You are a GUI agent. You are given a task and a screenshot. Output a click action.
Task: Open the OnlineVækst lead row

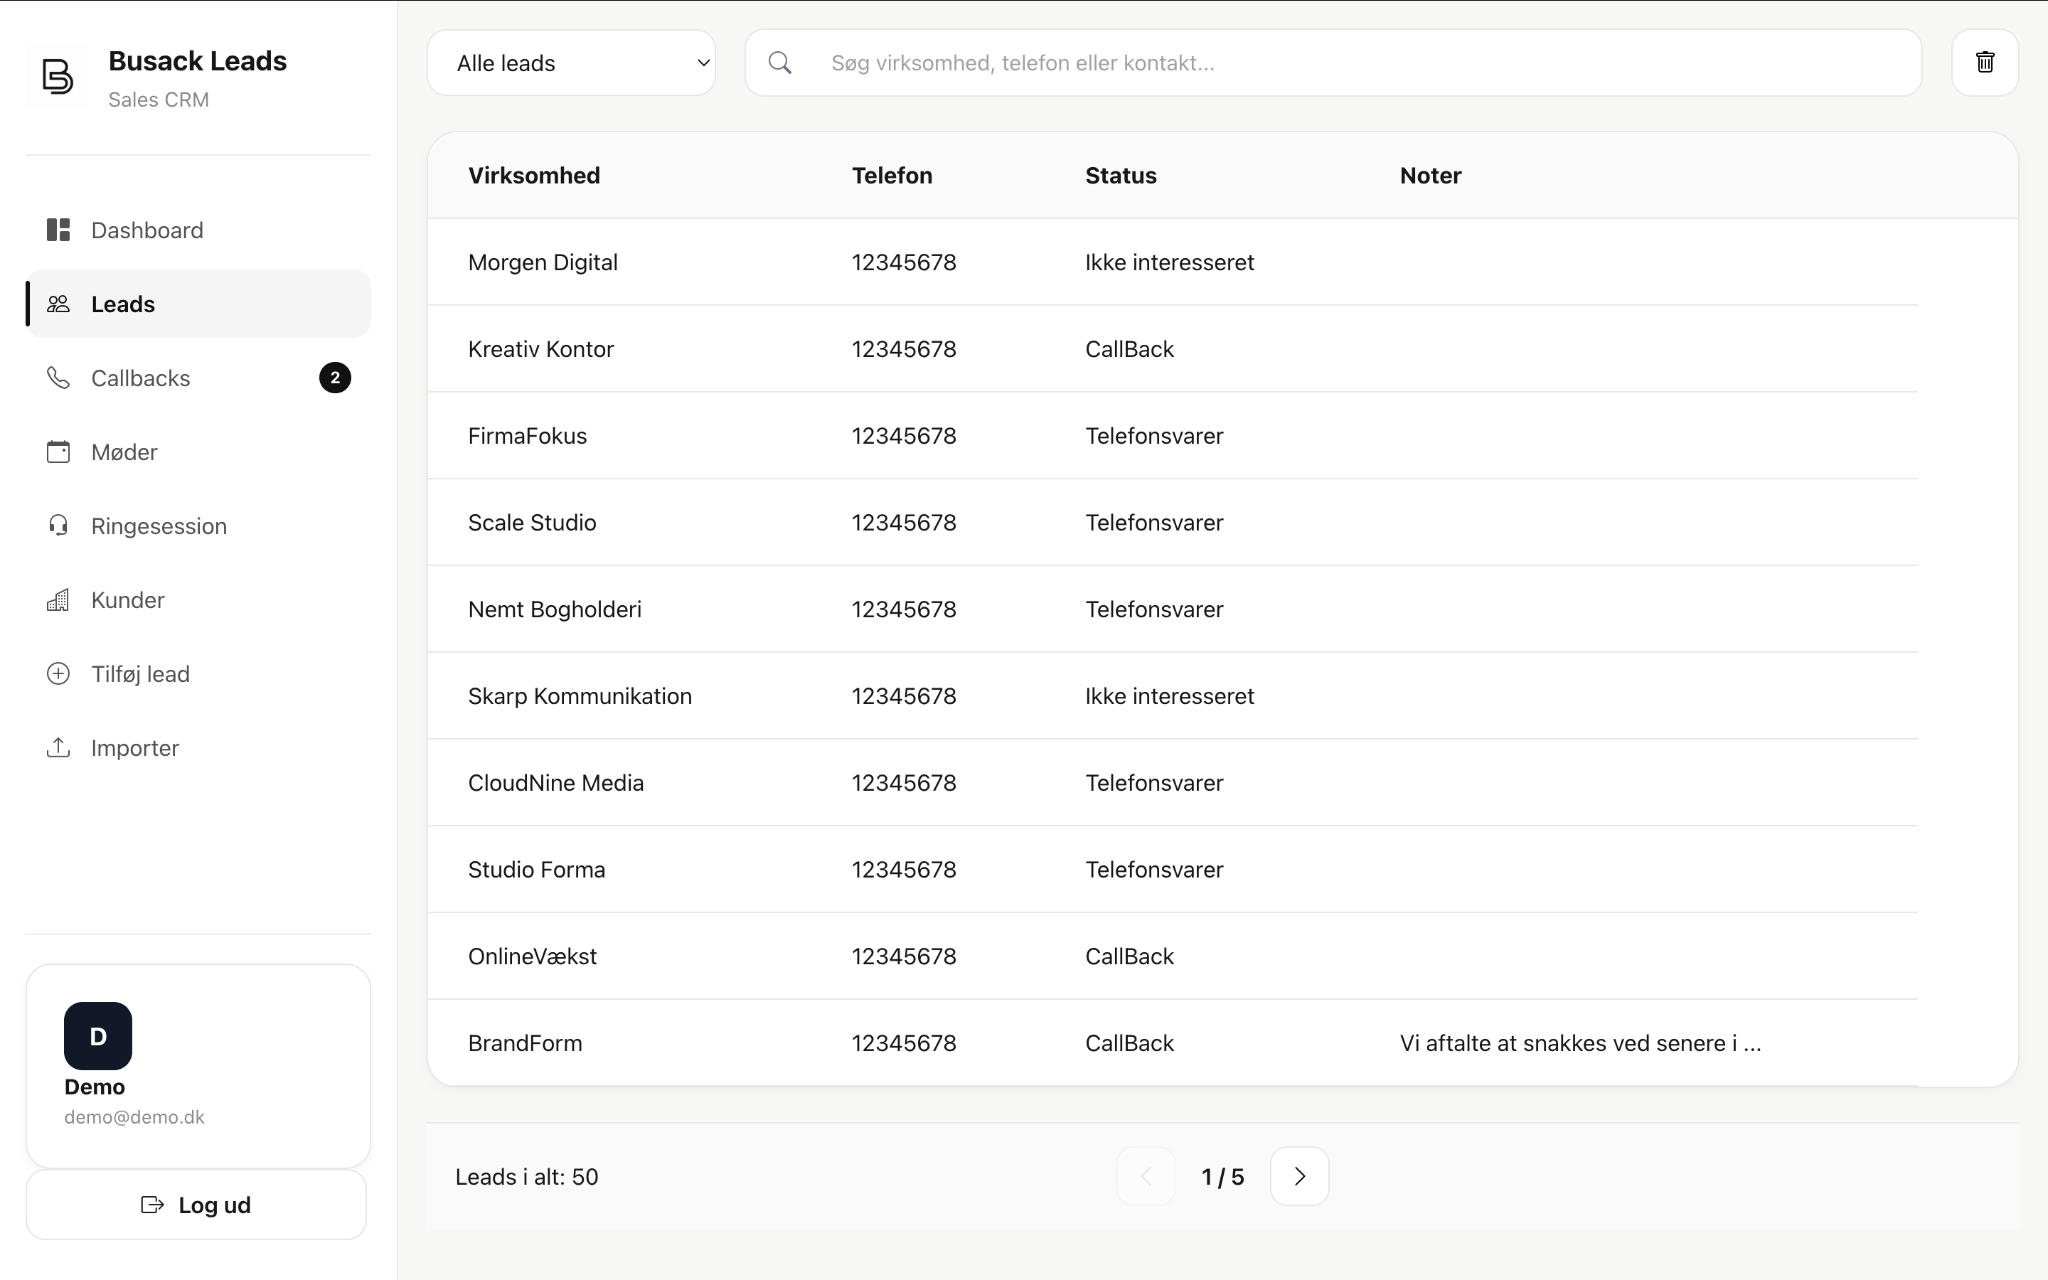pyautogui.click(x=1172, y=956)
